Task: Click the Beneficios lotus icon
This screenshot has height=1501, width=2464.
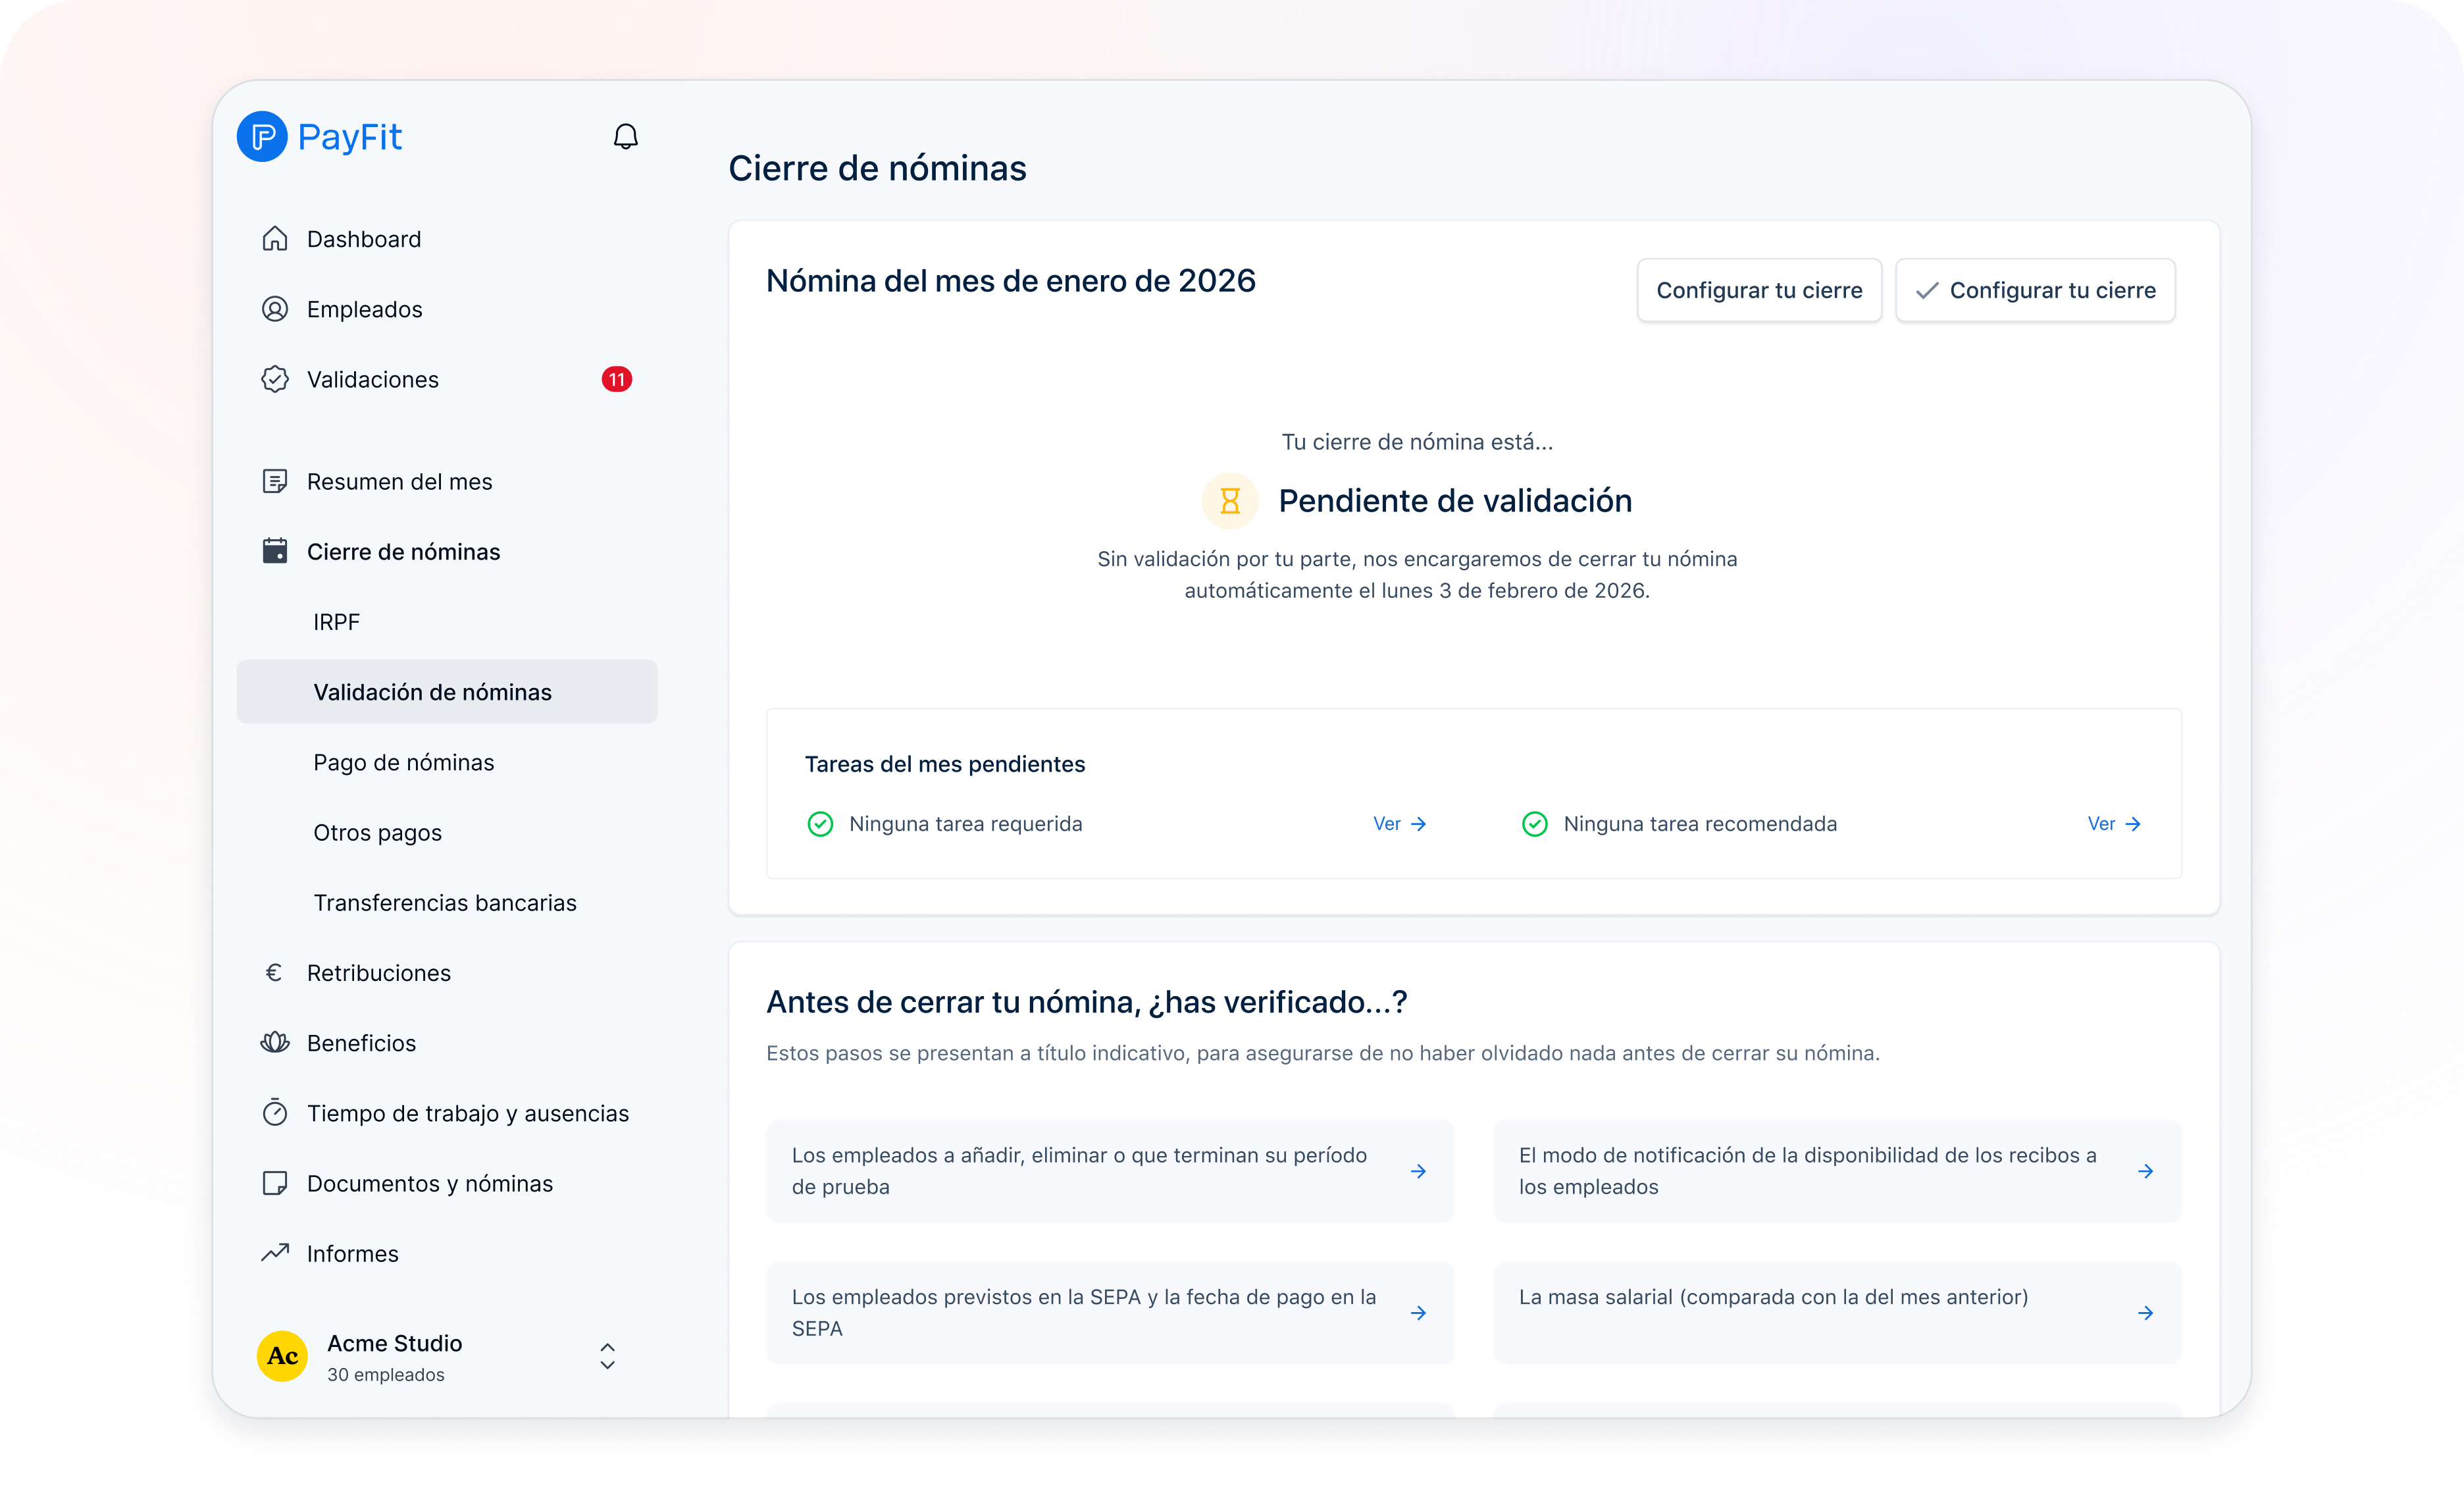Action: tap(275, 1042)
